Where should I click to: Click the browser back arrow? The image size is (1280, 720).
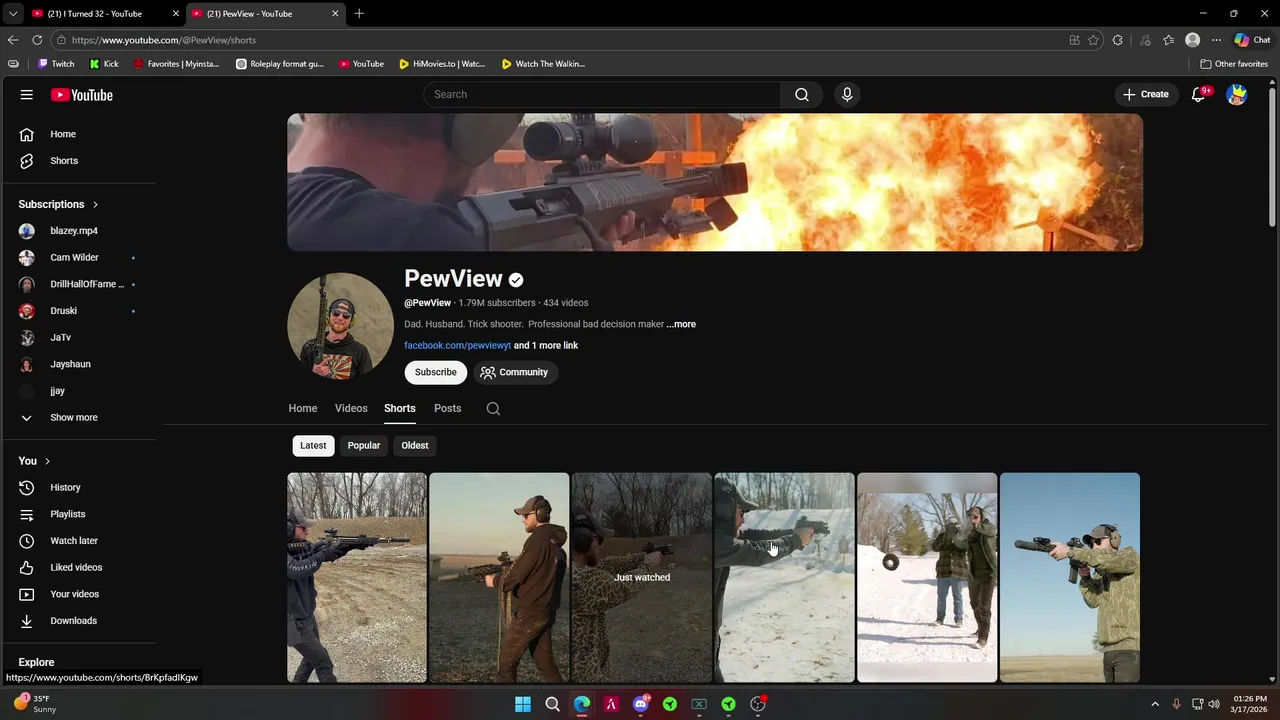(13, 40)
